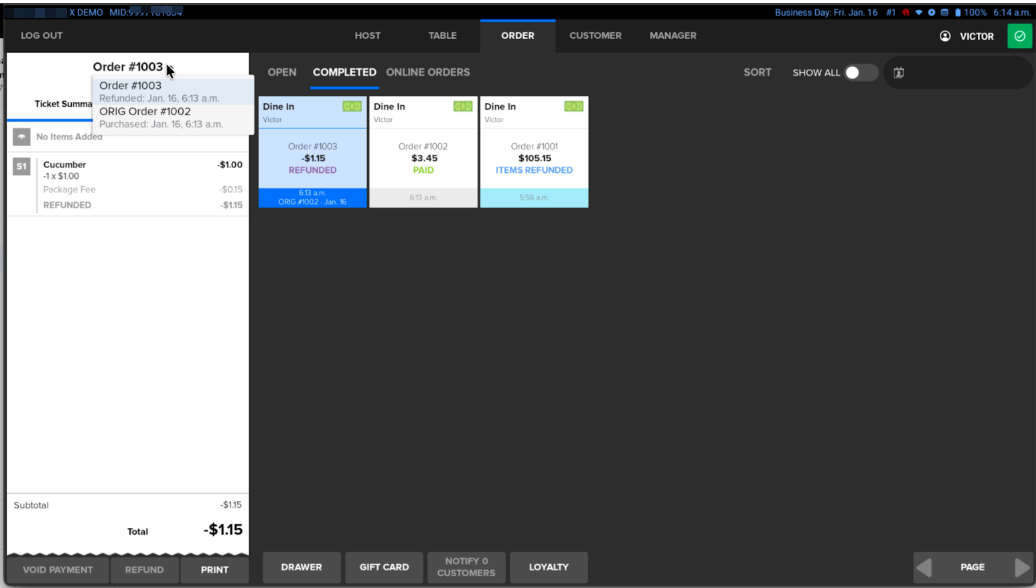The width and height of the screenshot is (1036, 588).
Task: Click the cash icon on Order #1002 card
Action: pyautogui.click(x=463, y=106)
